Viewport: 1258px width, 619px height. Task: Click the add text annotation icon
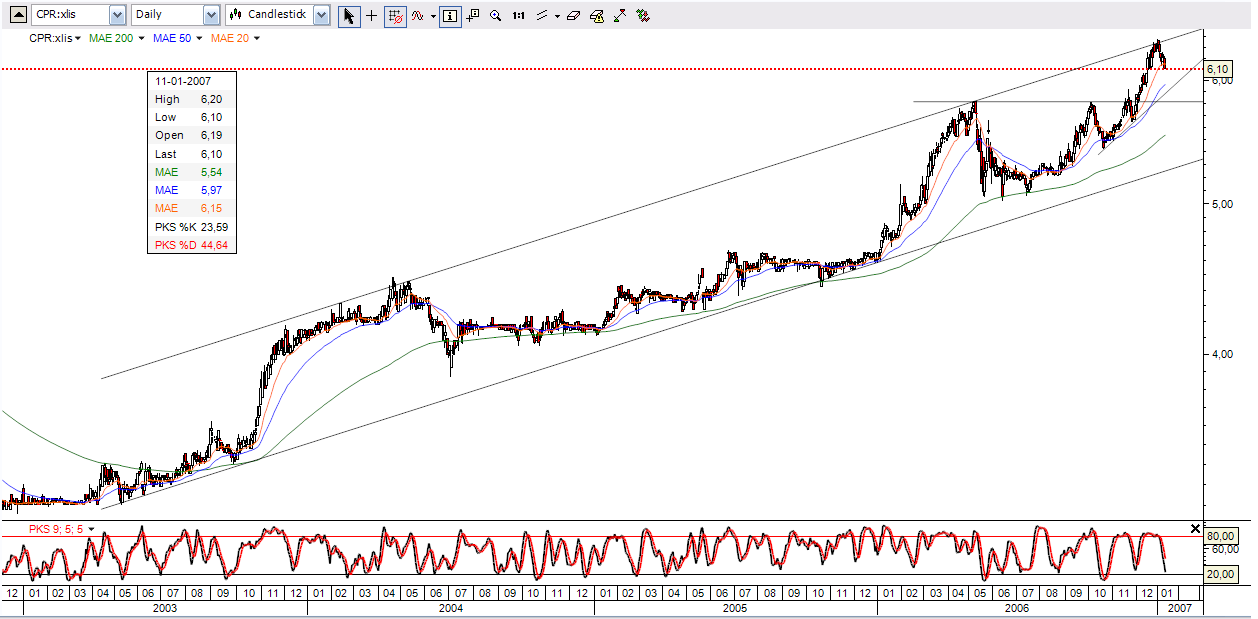click(x=473, y=16)
